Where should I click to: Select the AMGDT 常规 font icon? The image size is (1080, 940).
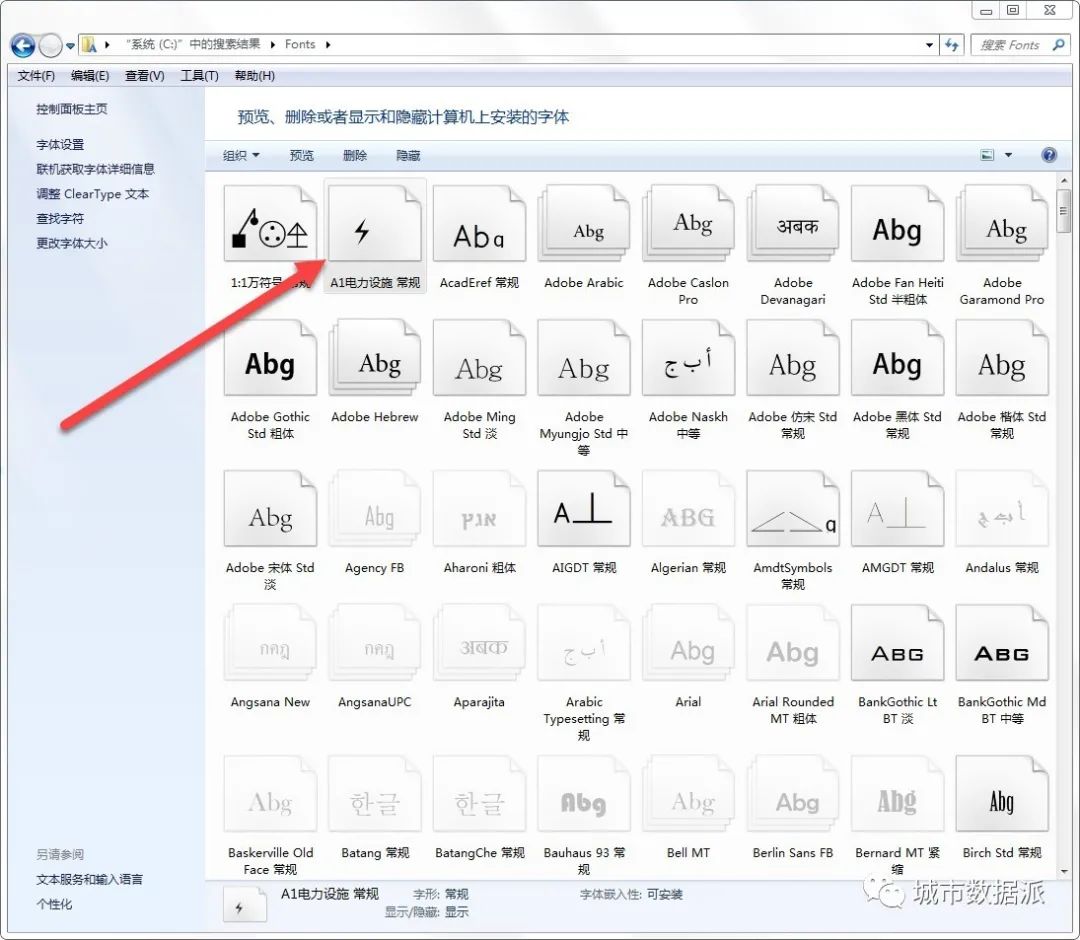[x=897, y=508]
